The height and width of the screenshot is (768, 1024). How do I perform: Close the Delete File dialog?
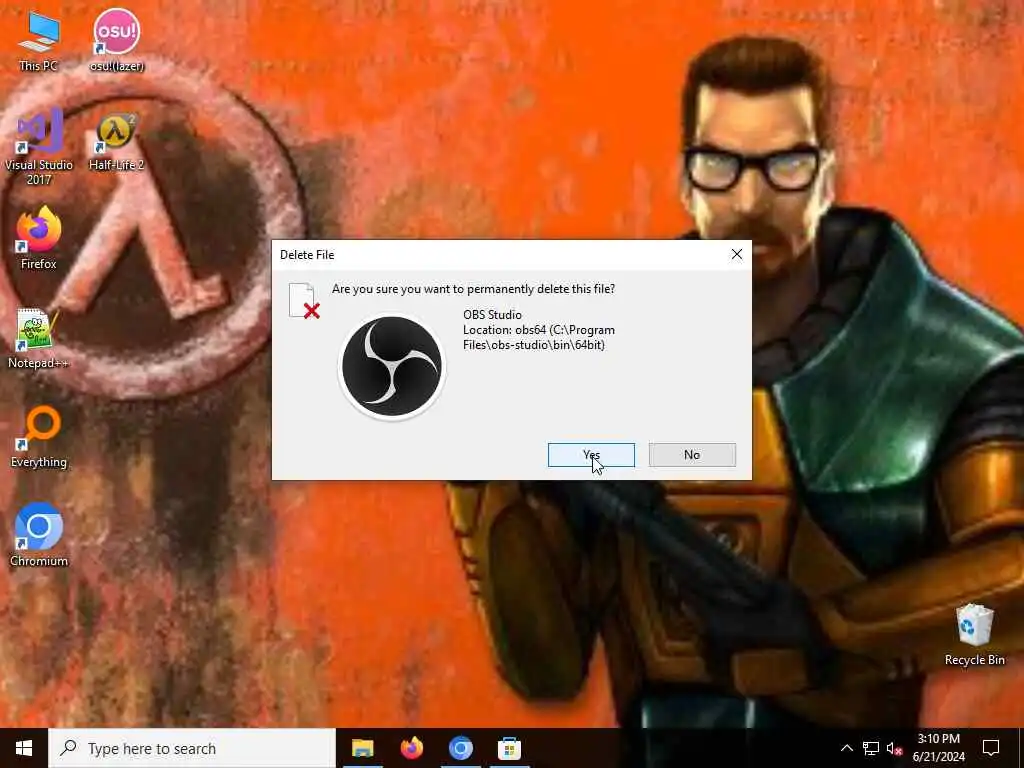[737, 255]
